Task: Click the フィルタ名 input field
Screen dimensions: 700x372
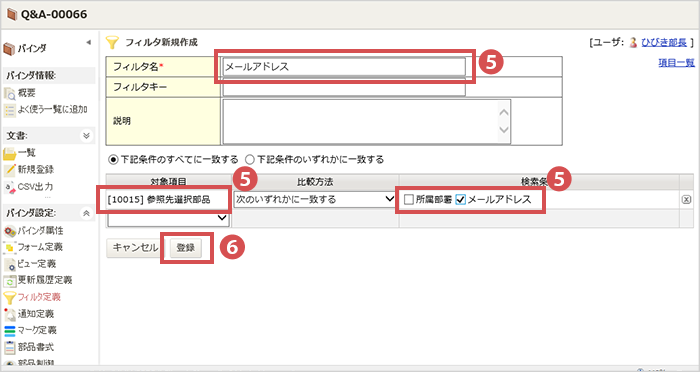Action: click(x=344, y=67)
